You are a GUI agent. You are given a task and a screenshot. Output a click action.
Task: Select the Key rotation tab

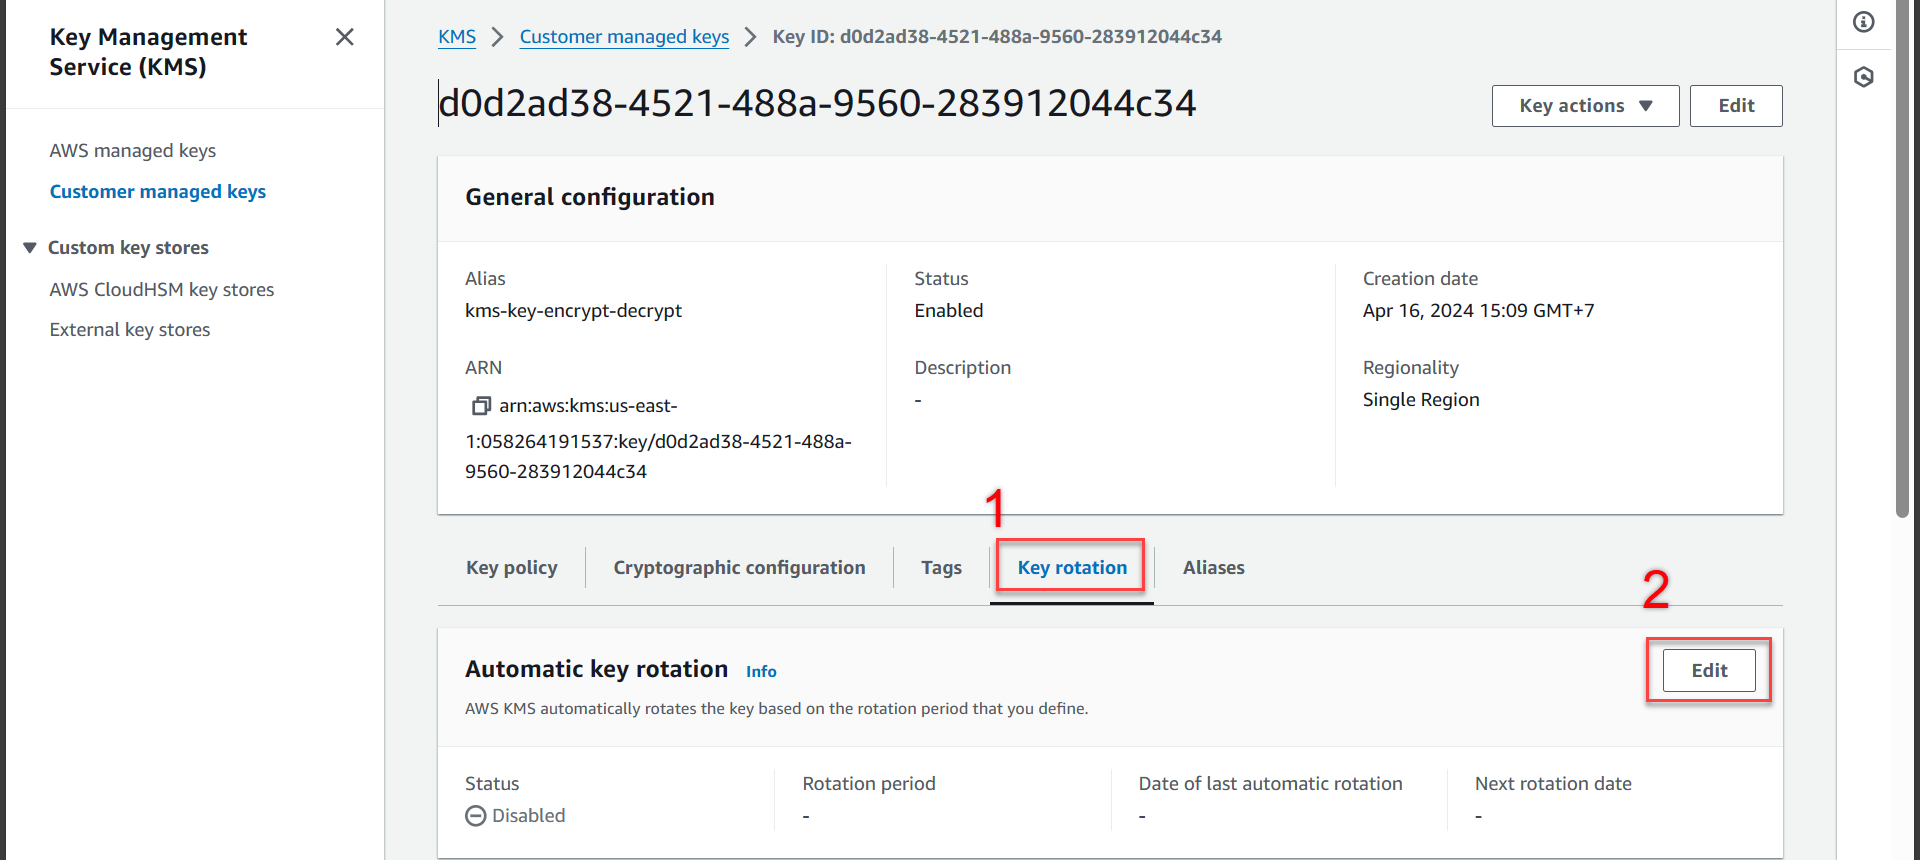tap(1072, 568)
